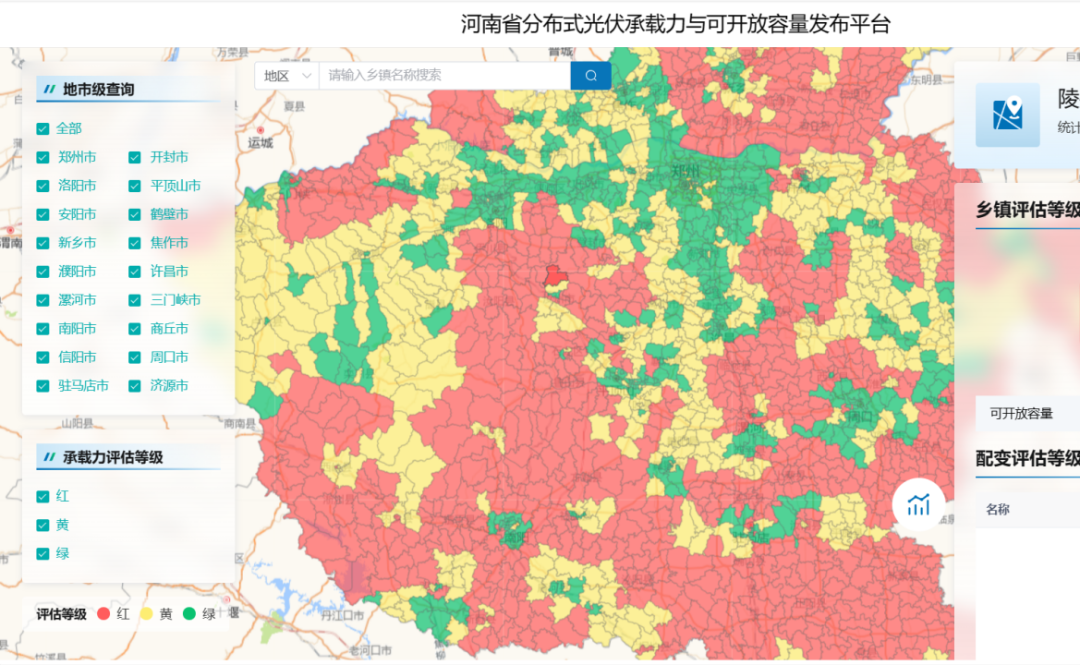Toggle the 三门峡市 checkbox
The image size is (1080, 665).
click(x=135, y=301)
